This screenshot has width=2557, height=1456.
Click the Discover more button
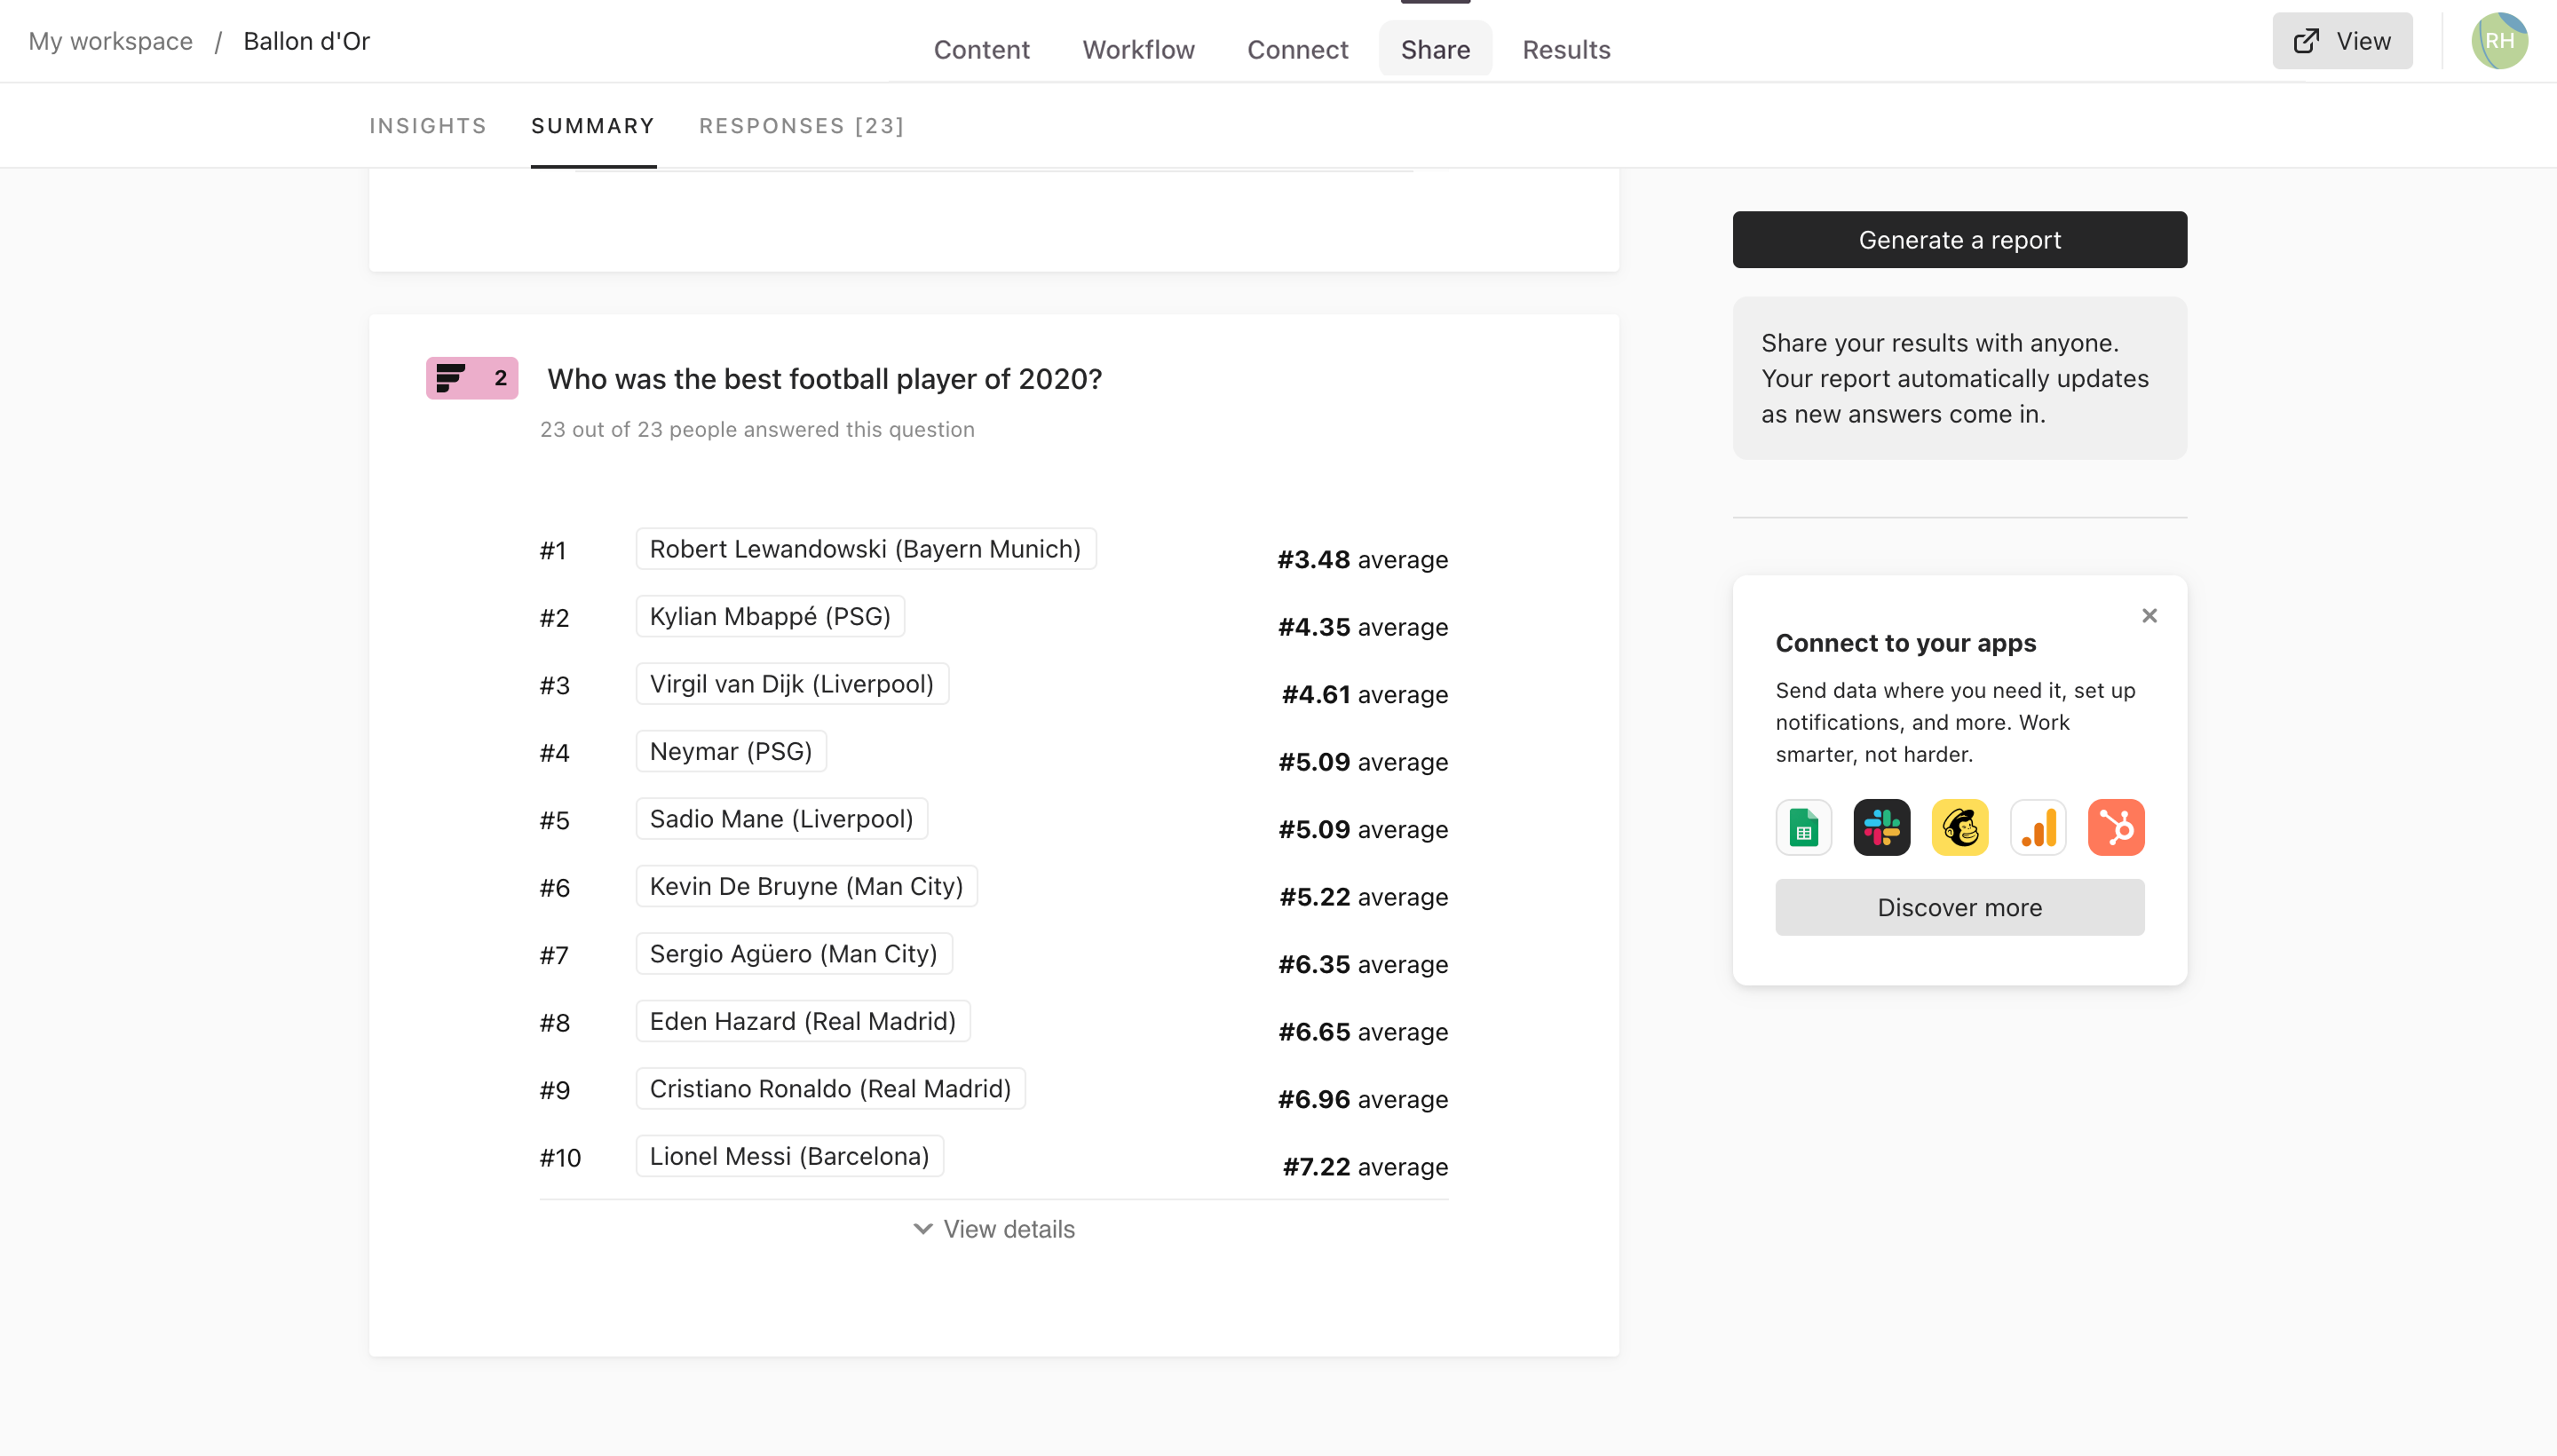coord(1959,907)
